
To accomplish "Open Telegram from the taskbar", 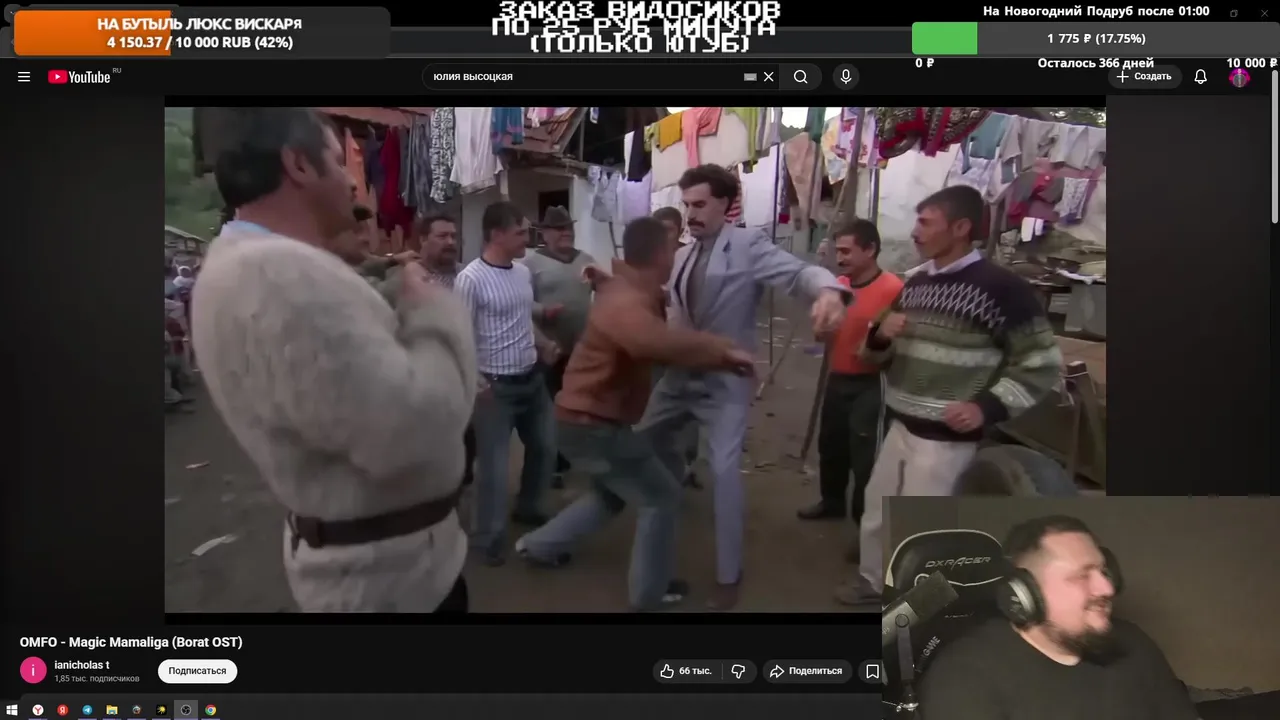I will [x=87, y=710].
